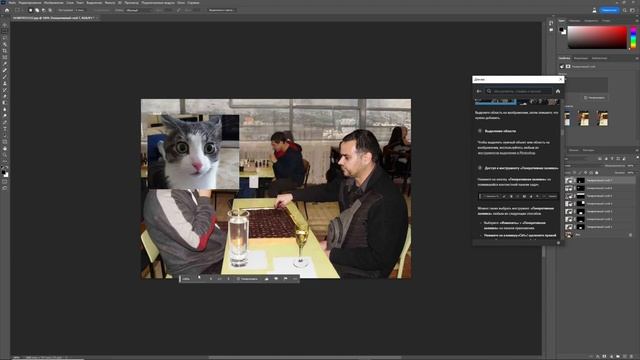Select the Object Selection tool
The height and width of the screenshot is (360, 640).
pyautogui.click(x=5, y=44)
